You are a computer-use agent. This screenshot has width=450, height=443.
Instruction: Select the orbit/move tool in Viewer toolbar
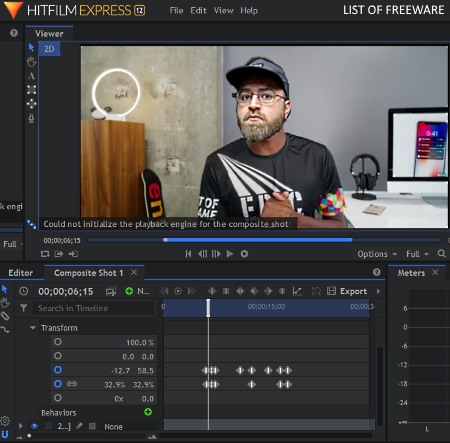point(32,104)
